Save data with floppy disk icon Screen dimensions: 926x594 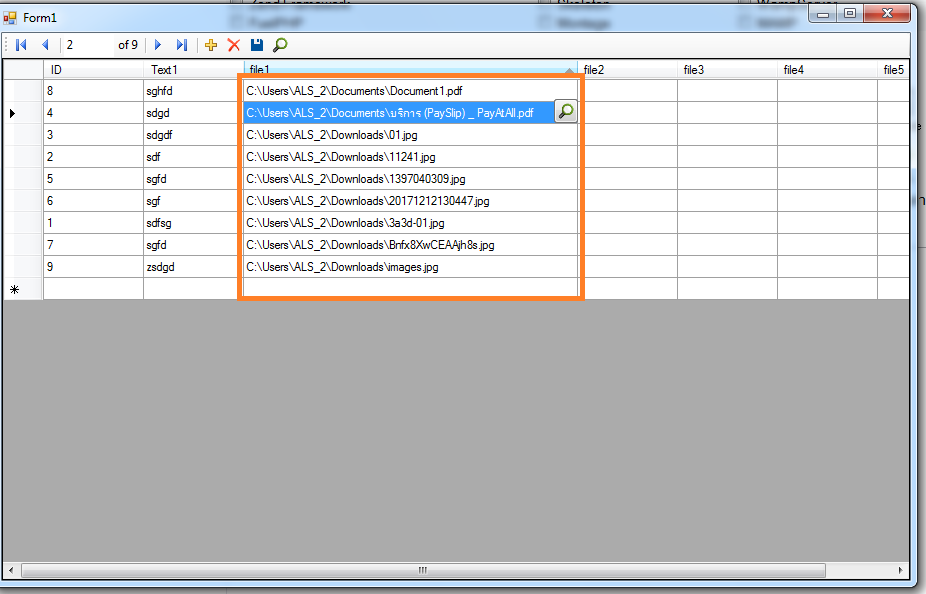257,45
